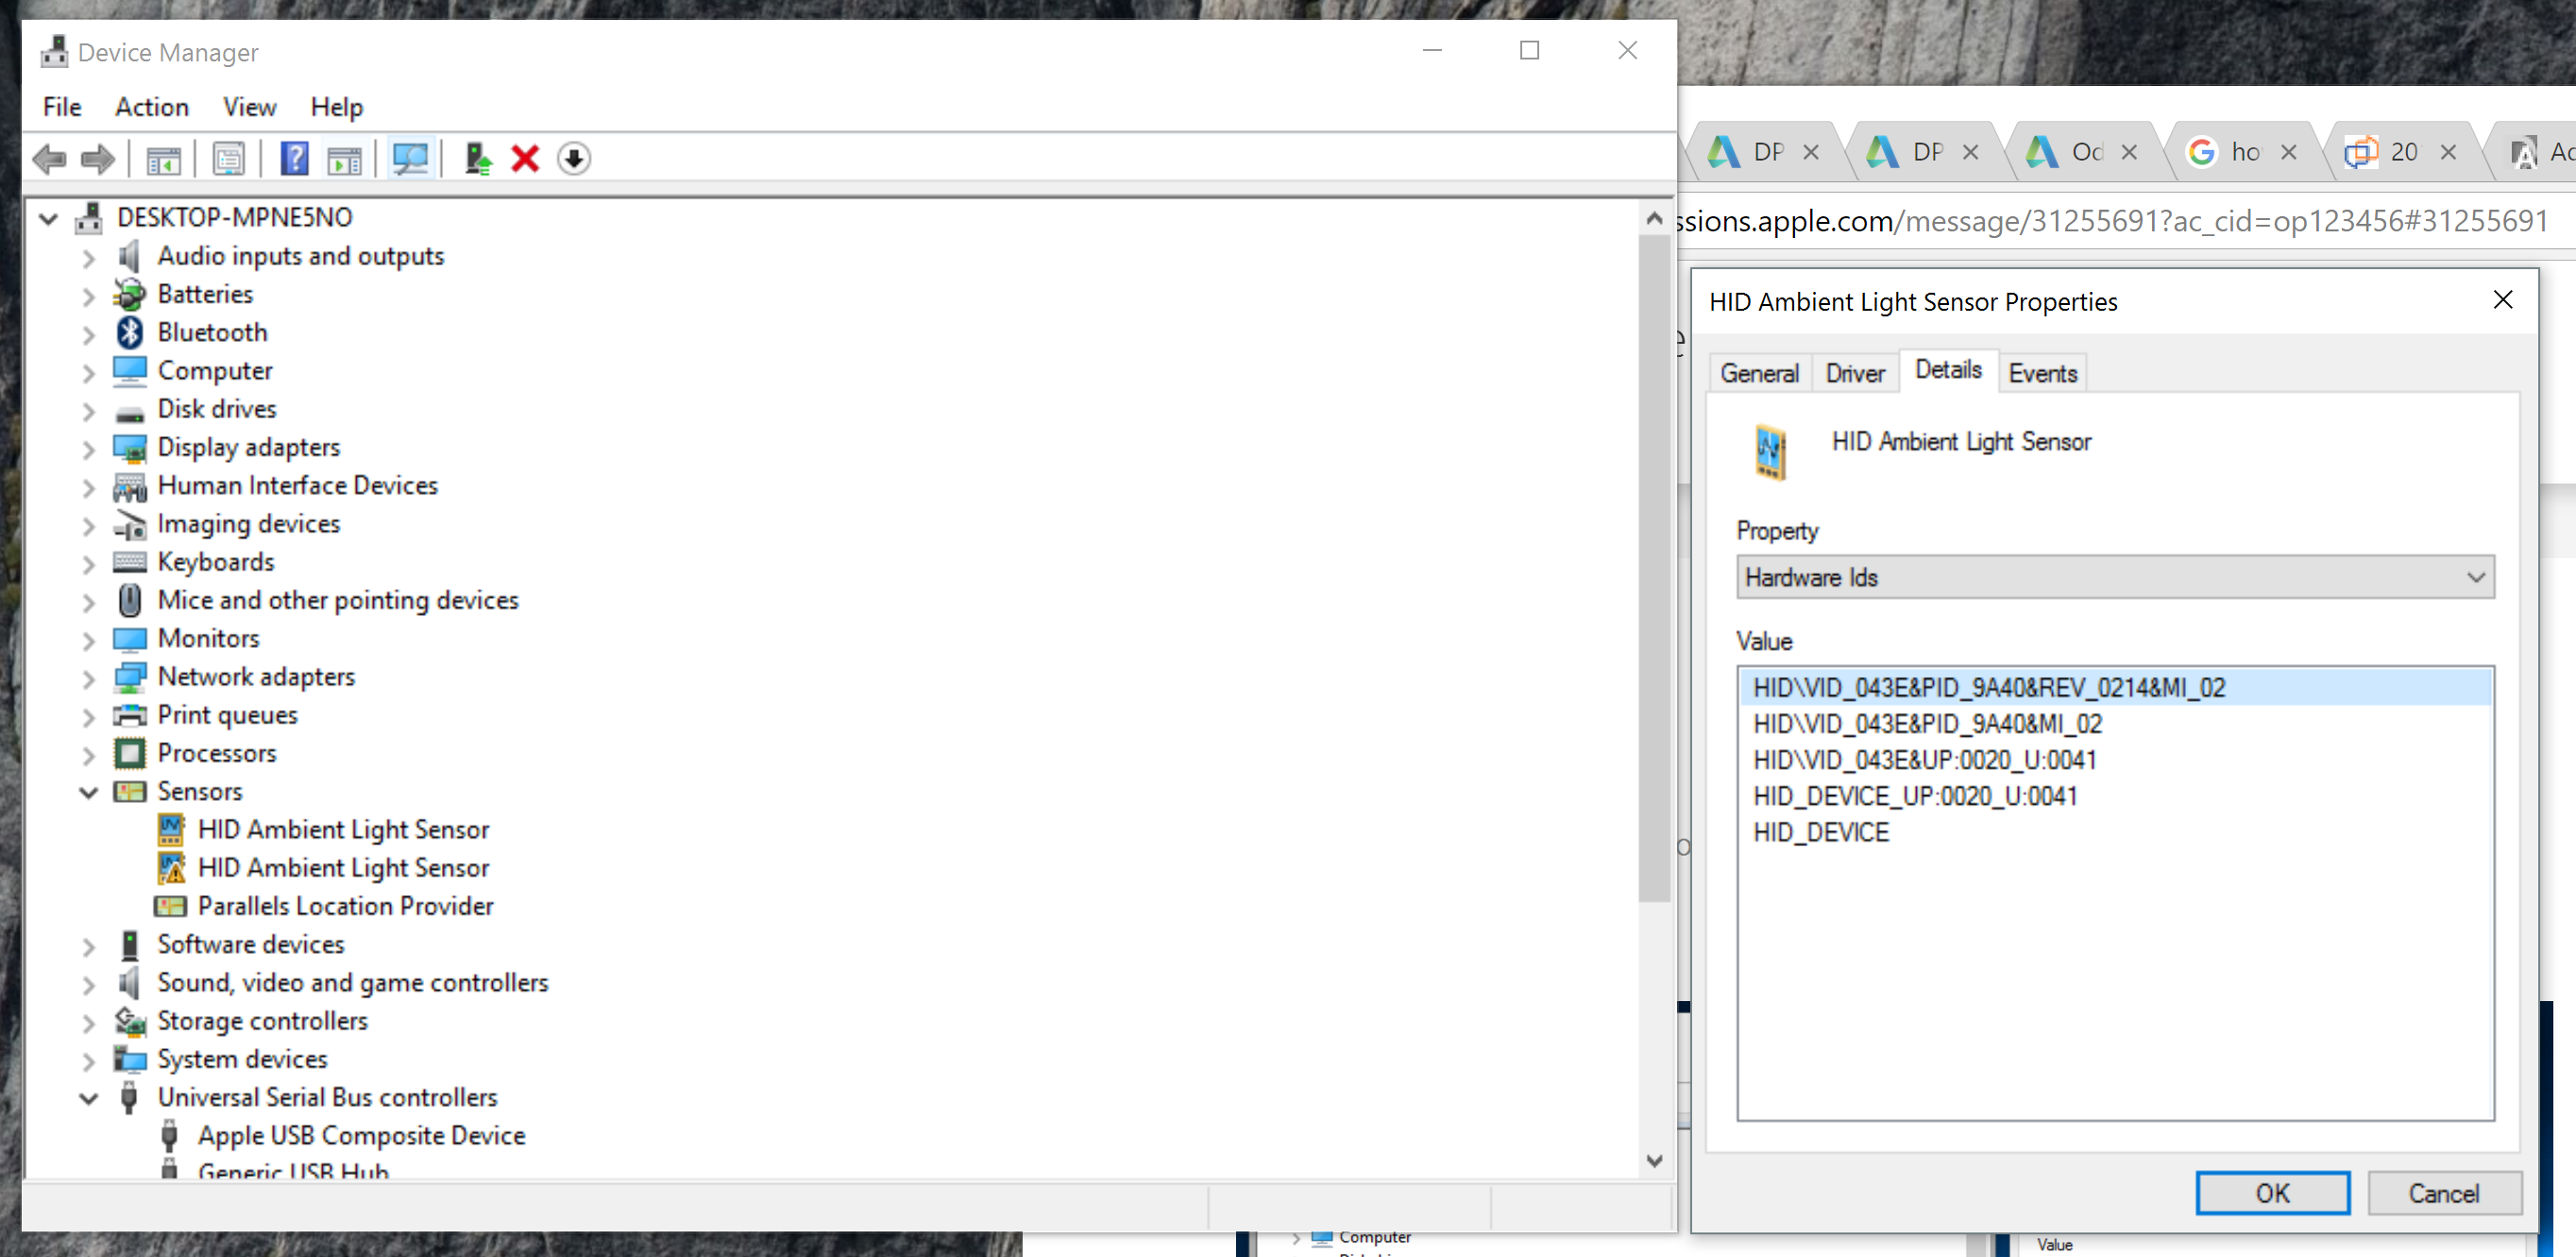2576x1257 pixels.
Task: Switch to the Events tab
Action: click(2042, 373)
